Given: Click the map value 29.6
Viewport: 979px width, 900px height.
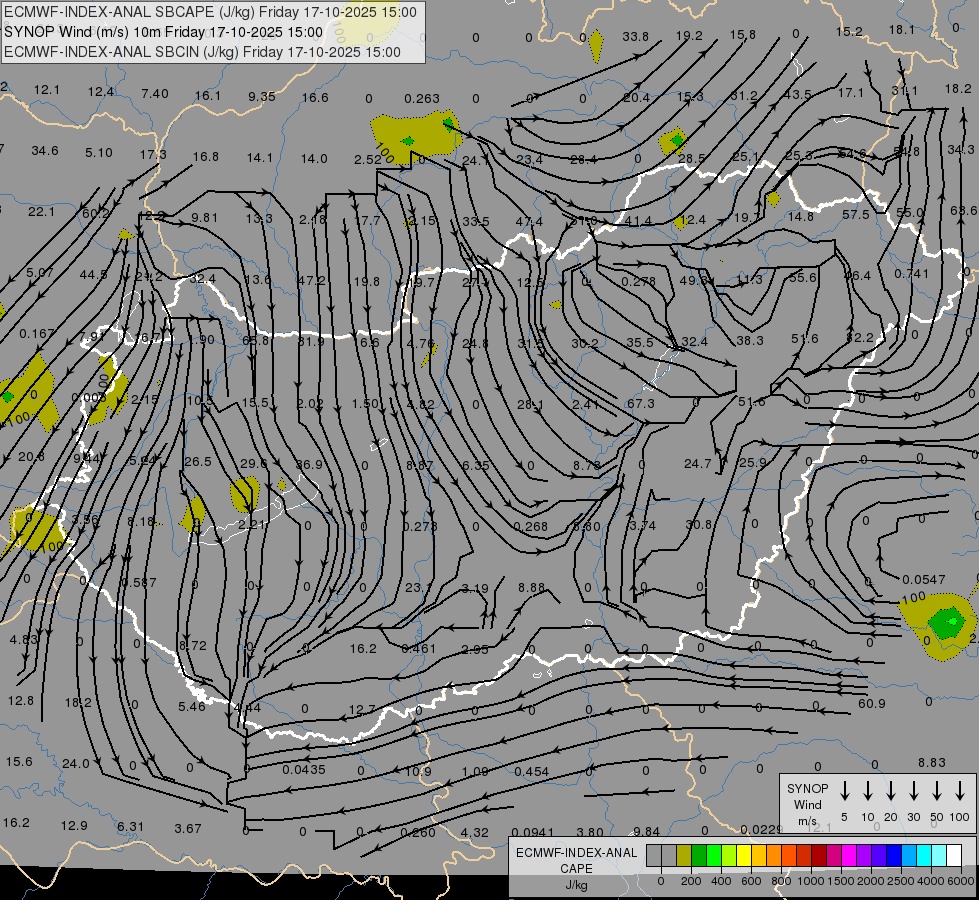Looking at the screenshot, I should click(x=253, y=463).
